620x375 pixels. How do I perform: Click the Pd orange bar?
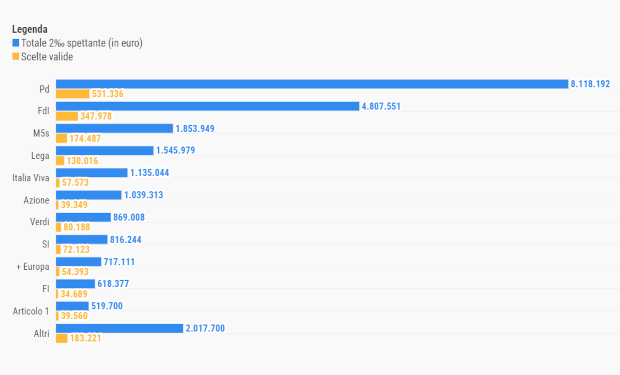(73, 94)
